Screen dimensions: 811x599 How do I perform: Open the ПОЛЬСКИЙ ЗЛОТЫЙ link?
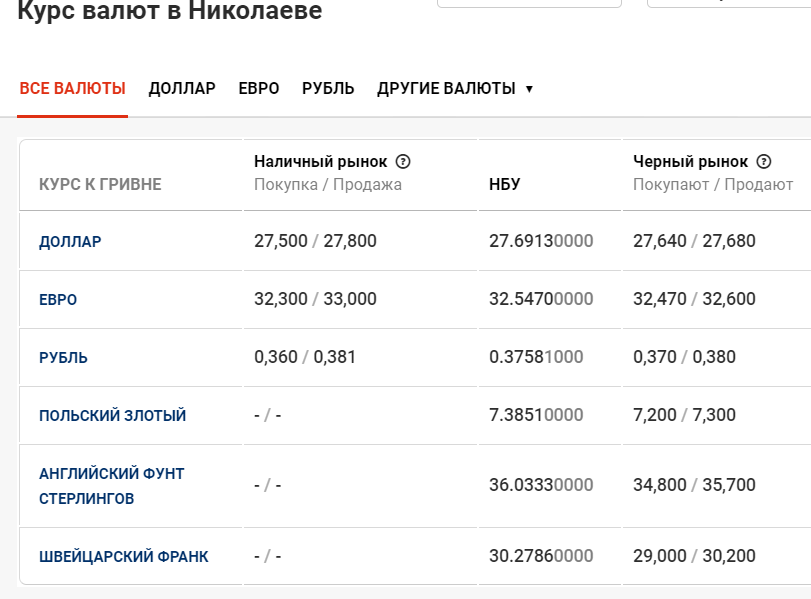(x=112, y=415)
